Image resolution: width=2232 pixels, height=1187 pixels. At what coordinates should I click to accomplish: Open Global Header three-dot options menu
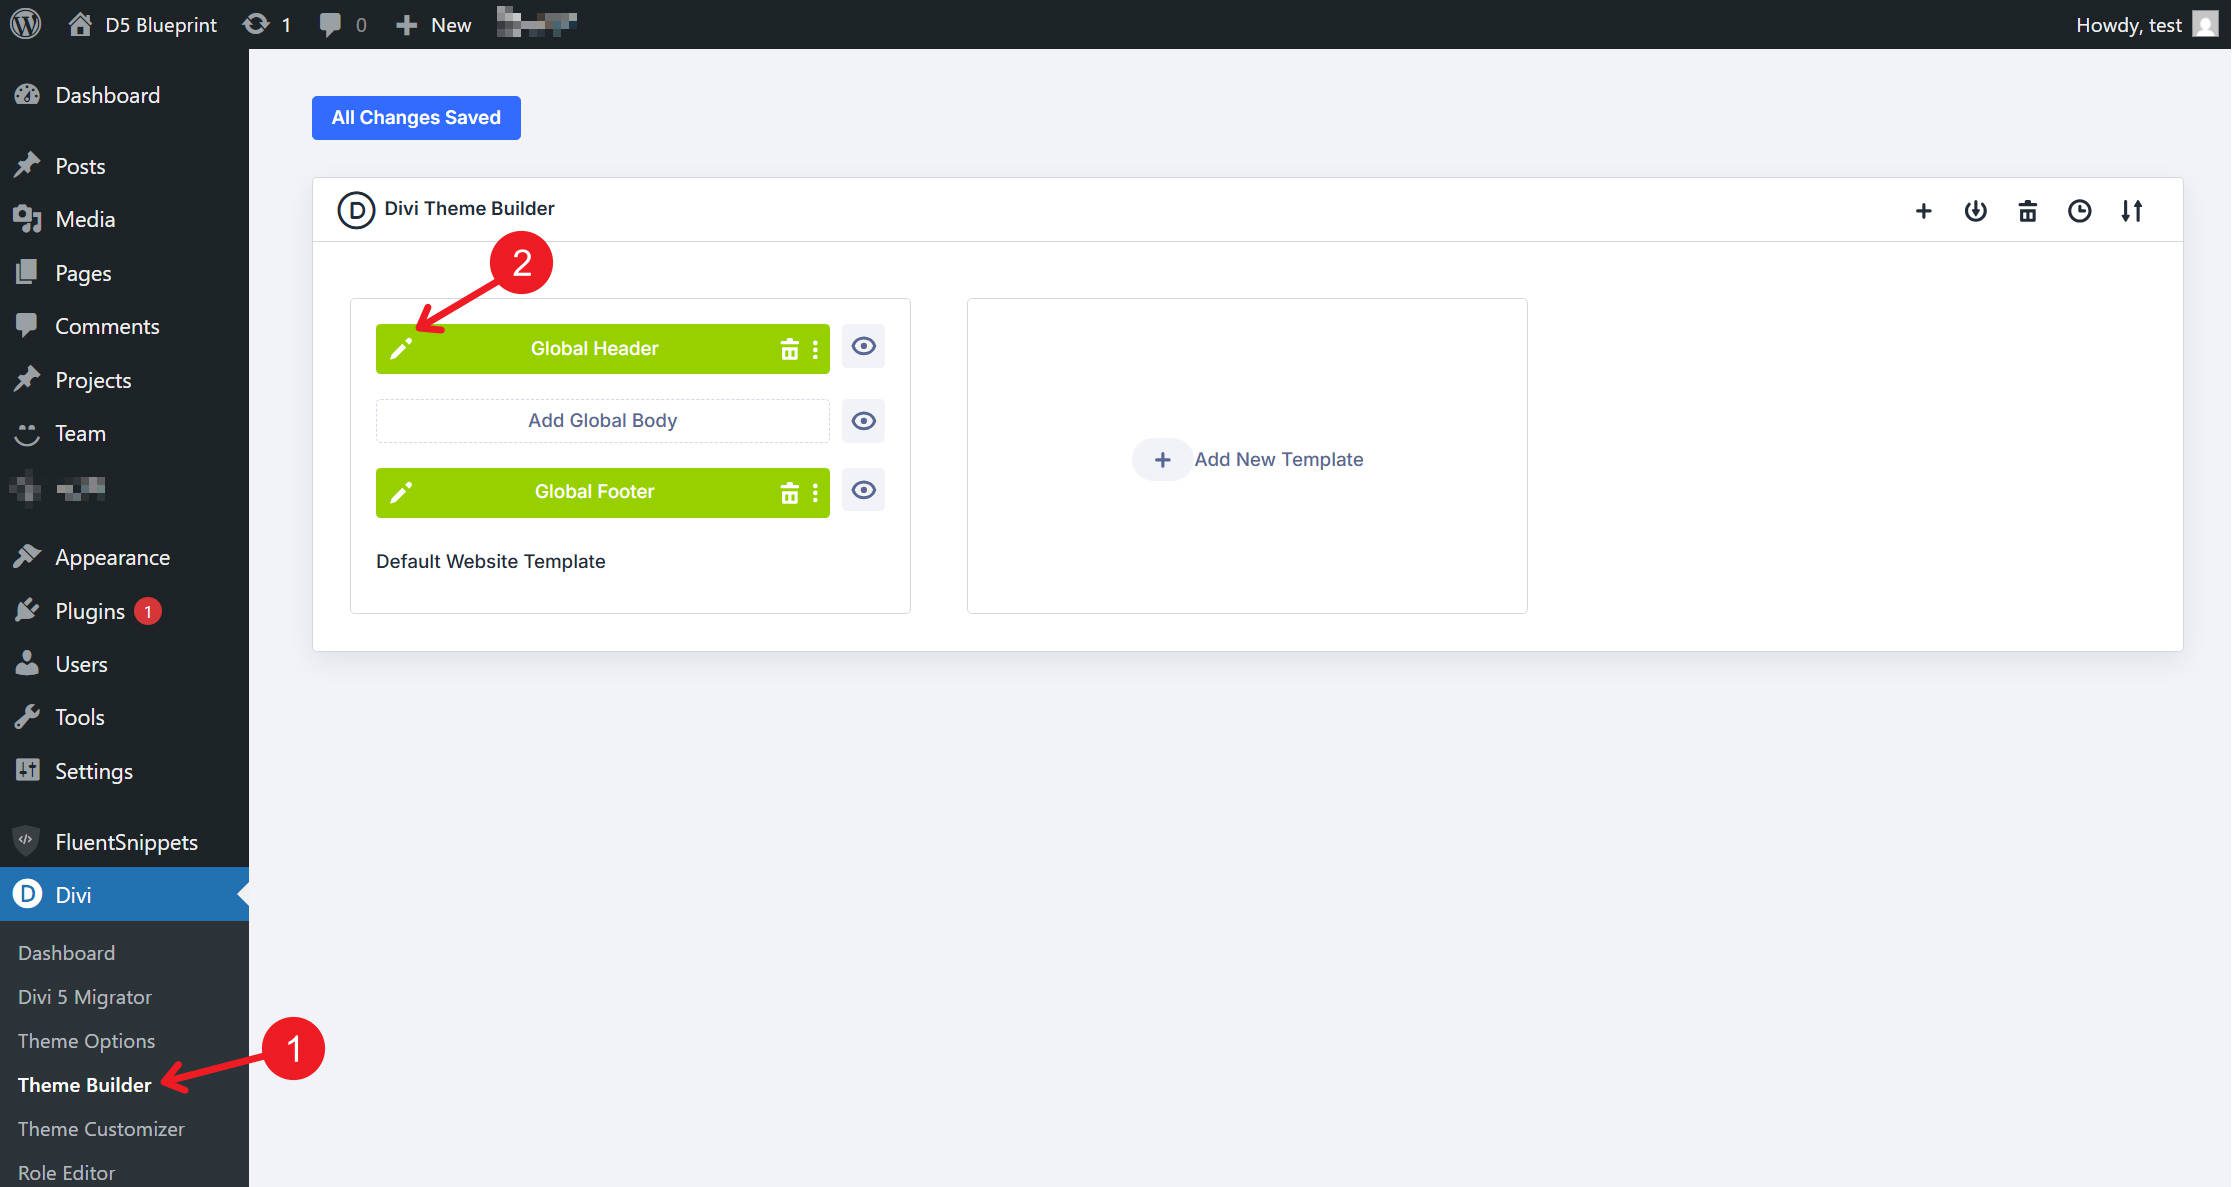pyautogui.click(x=815, y=349)
